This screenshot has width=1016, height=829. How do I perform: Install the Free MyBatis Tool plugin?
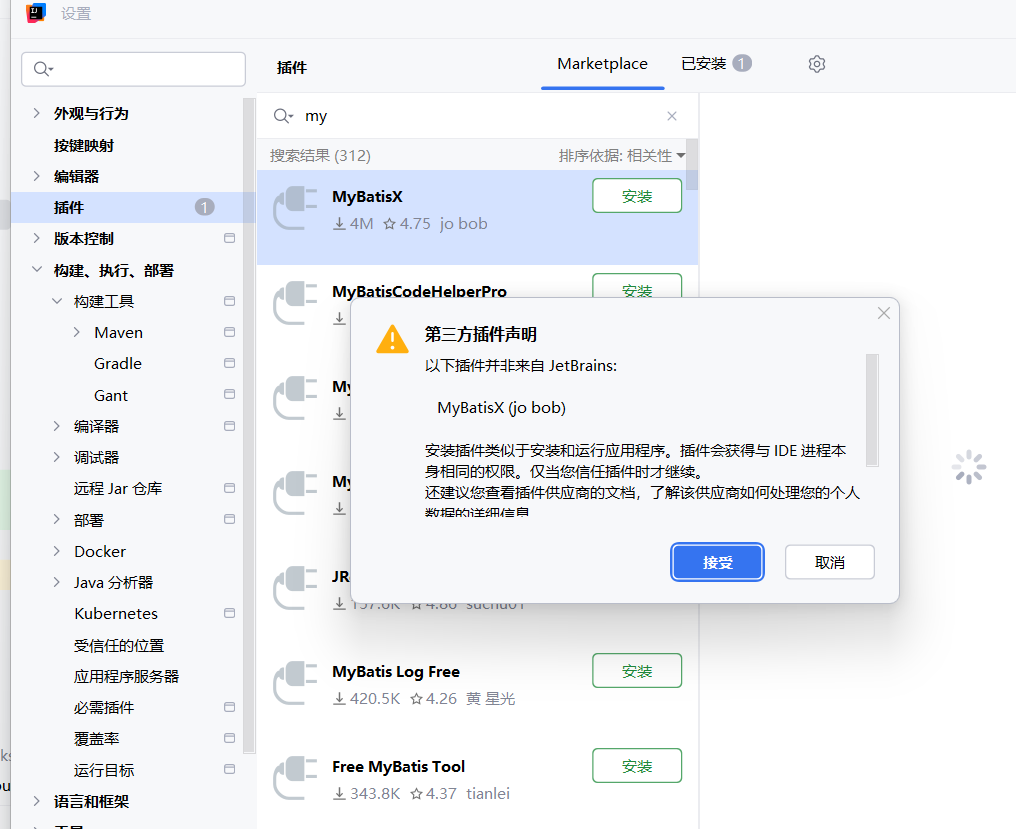coord(637,765)
